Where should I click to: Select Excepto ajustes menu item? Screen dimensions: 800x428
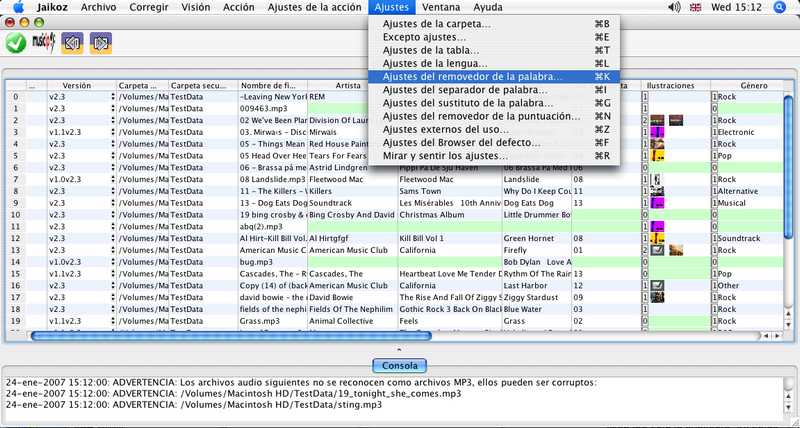pos(493,37)
